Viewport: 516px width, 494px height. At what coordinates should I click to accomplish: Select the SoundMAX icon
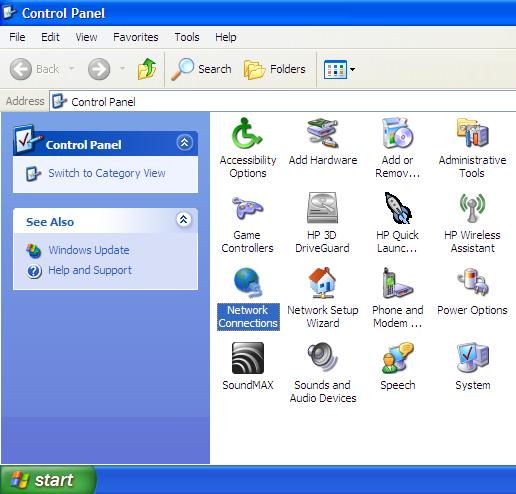tap(248, 358)
